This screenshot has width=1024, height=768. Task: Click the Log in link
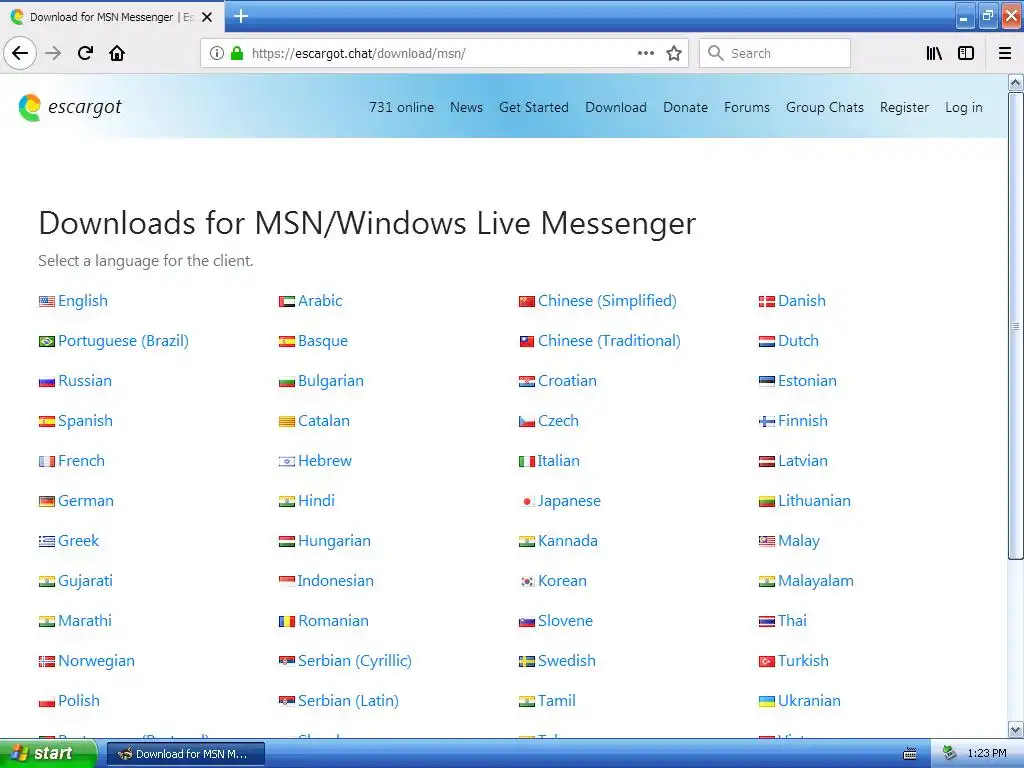[963, 107]
